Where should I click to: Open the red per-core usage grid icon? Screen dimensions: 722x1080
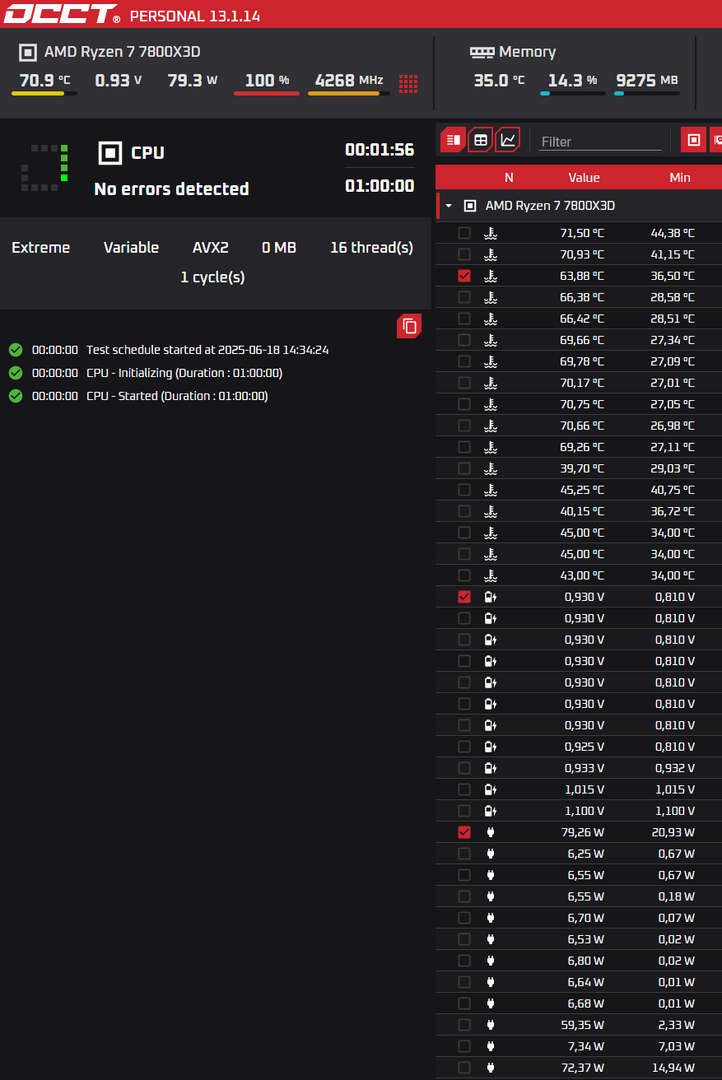[409, 84]
